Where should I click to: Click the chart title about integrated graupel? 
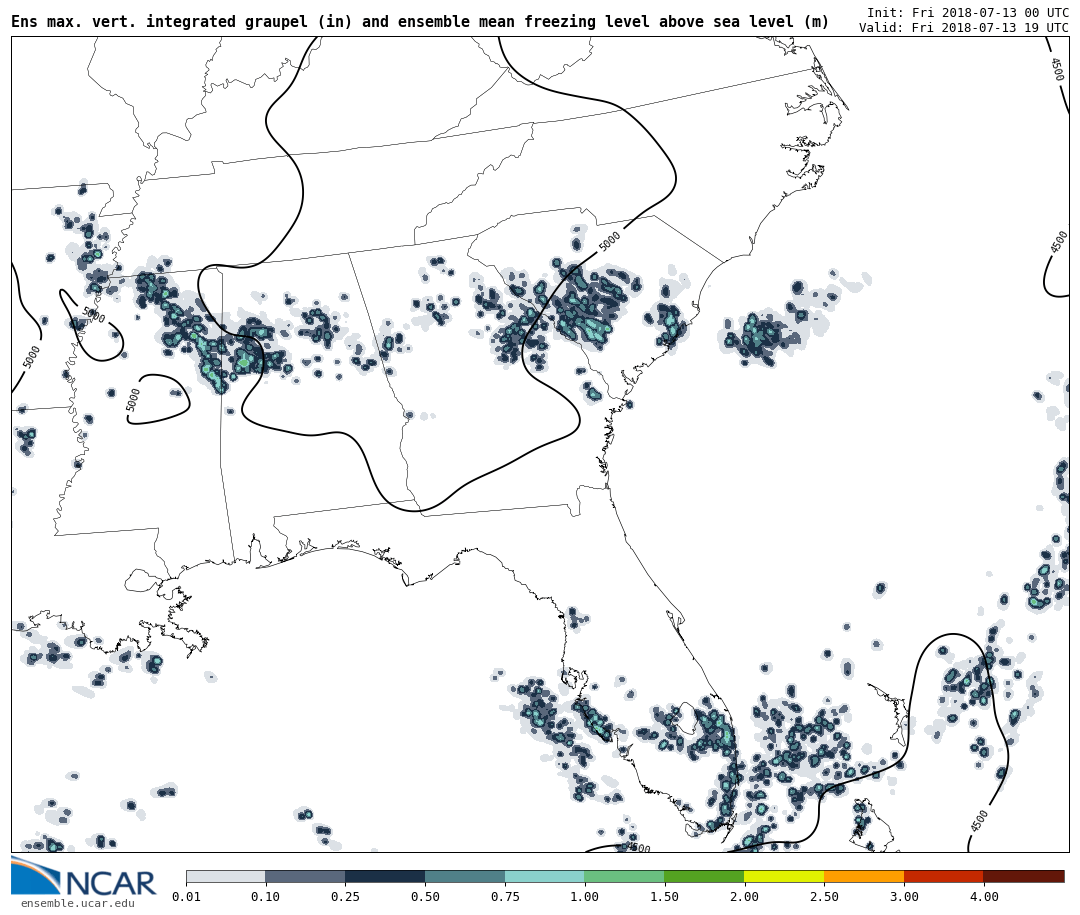coord(420,22)
